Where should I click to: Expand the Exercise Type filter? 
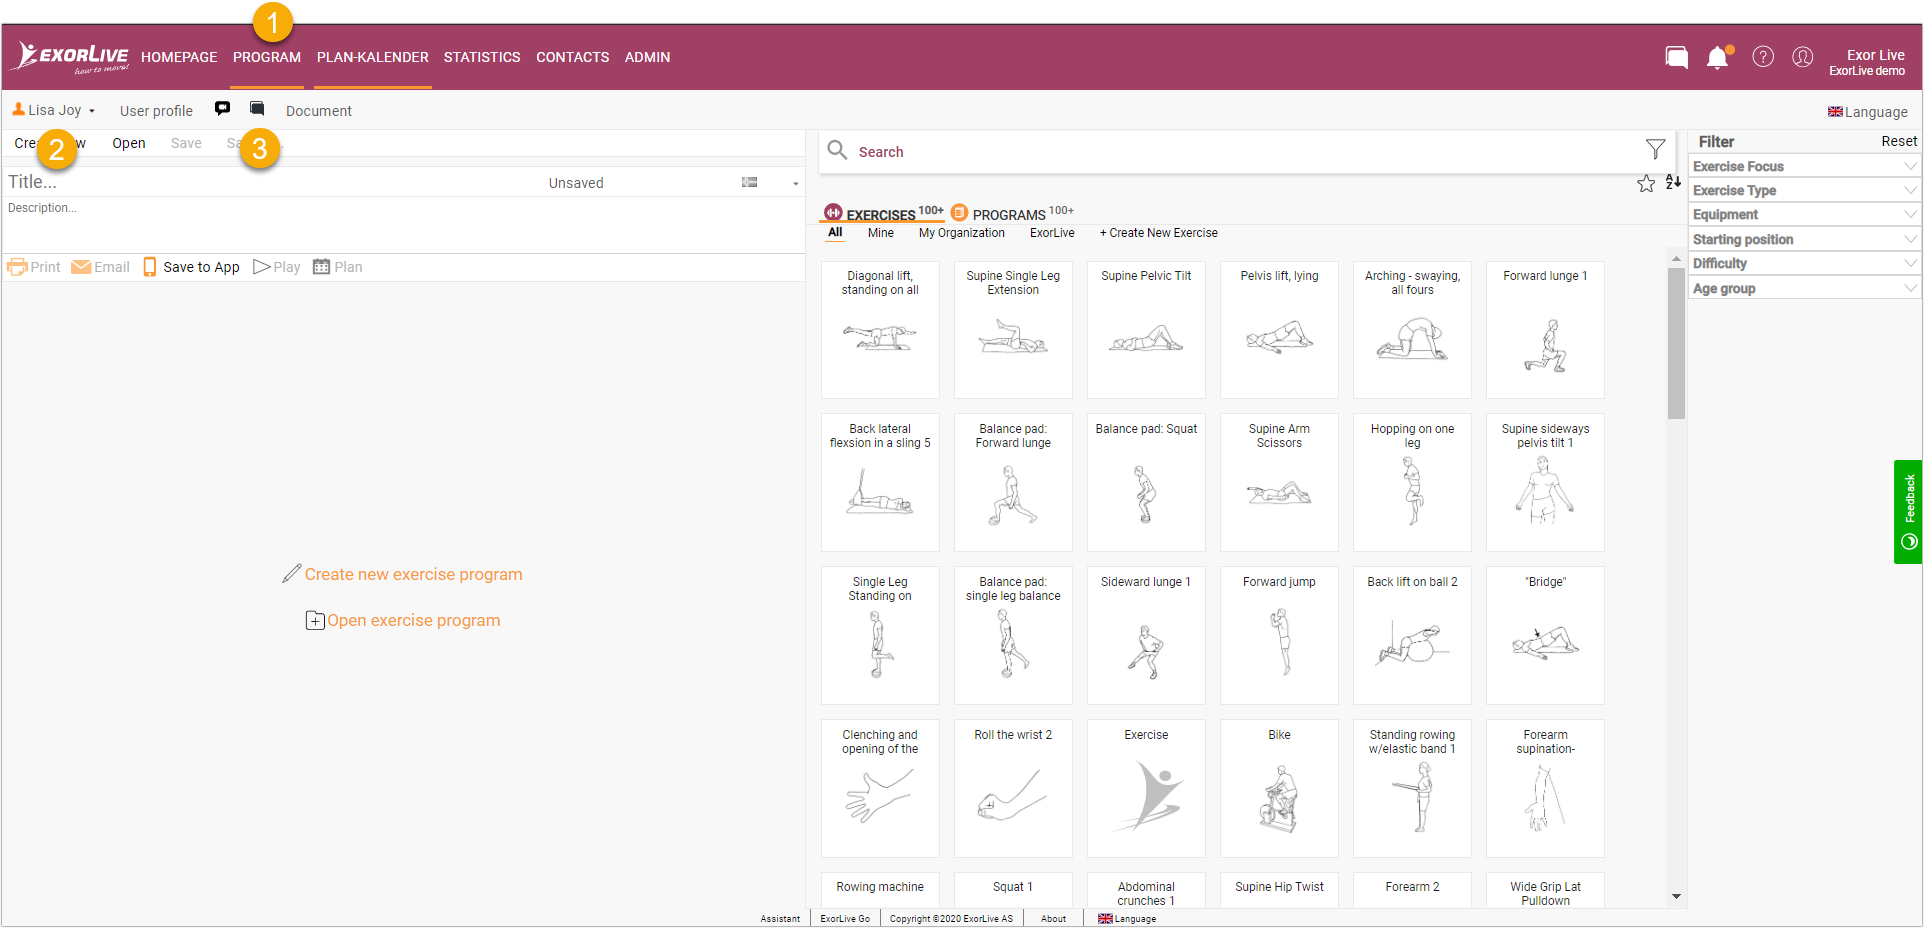(x=1804, y=190)
